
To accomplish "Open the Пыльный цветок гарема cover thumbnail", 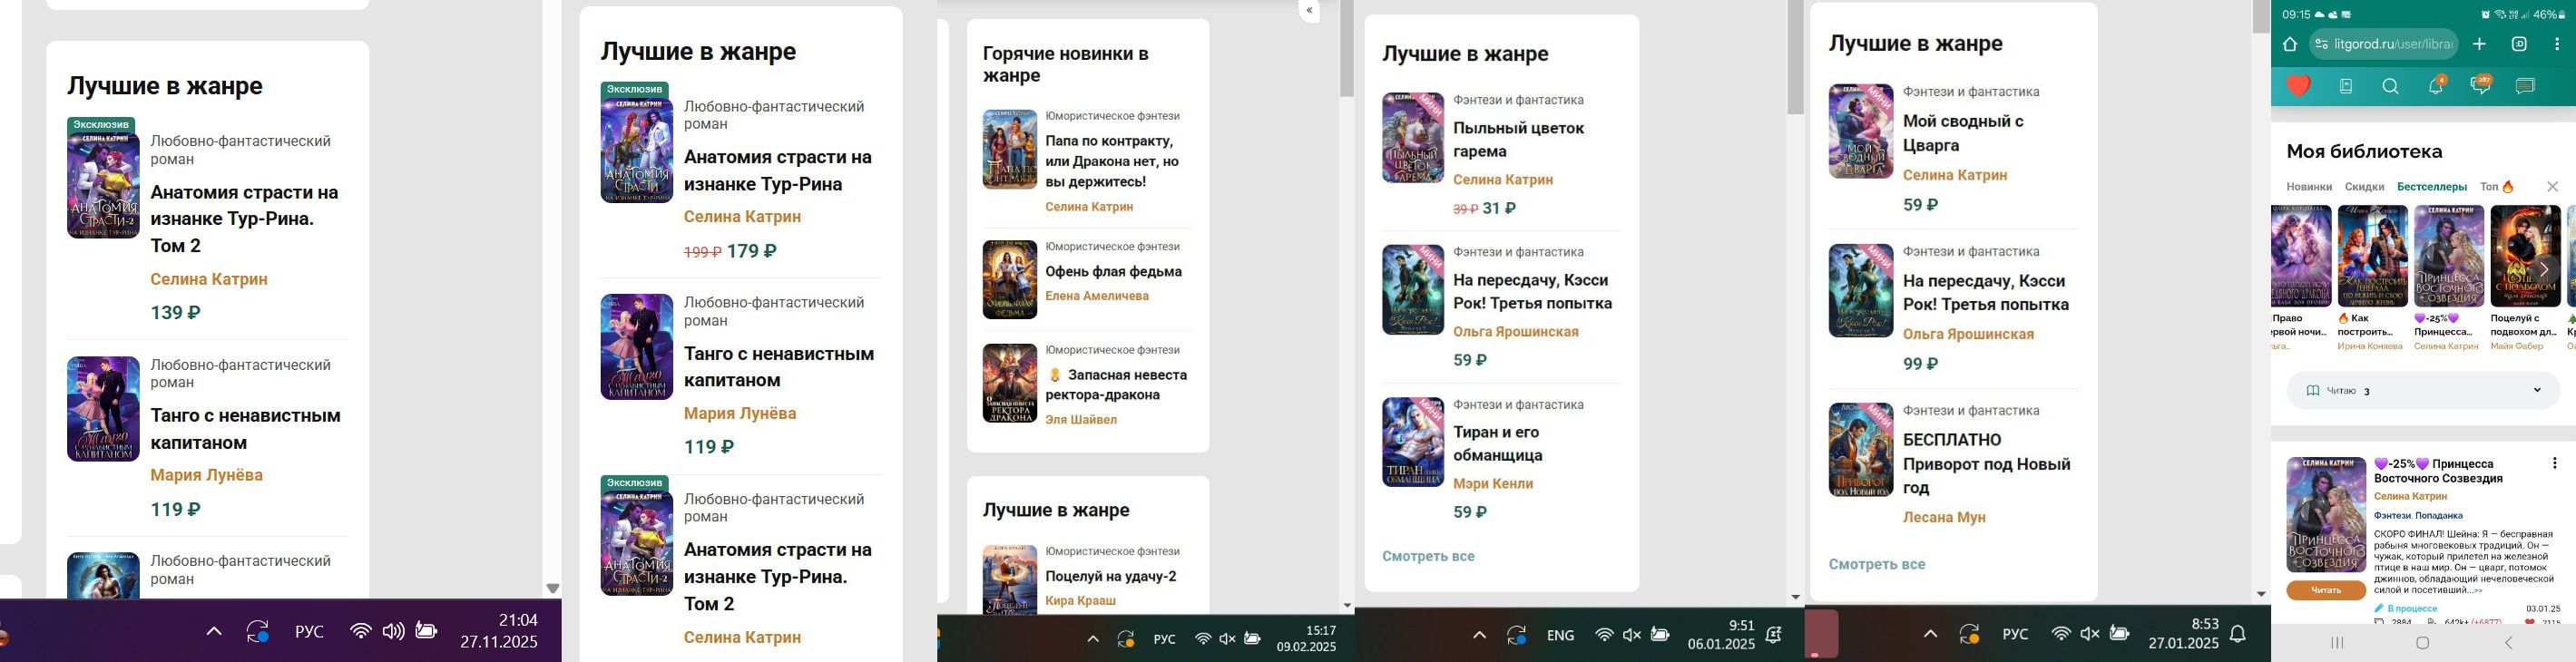I will coord(1412,138).
